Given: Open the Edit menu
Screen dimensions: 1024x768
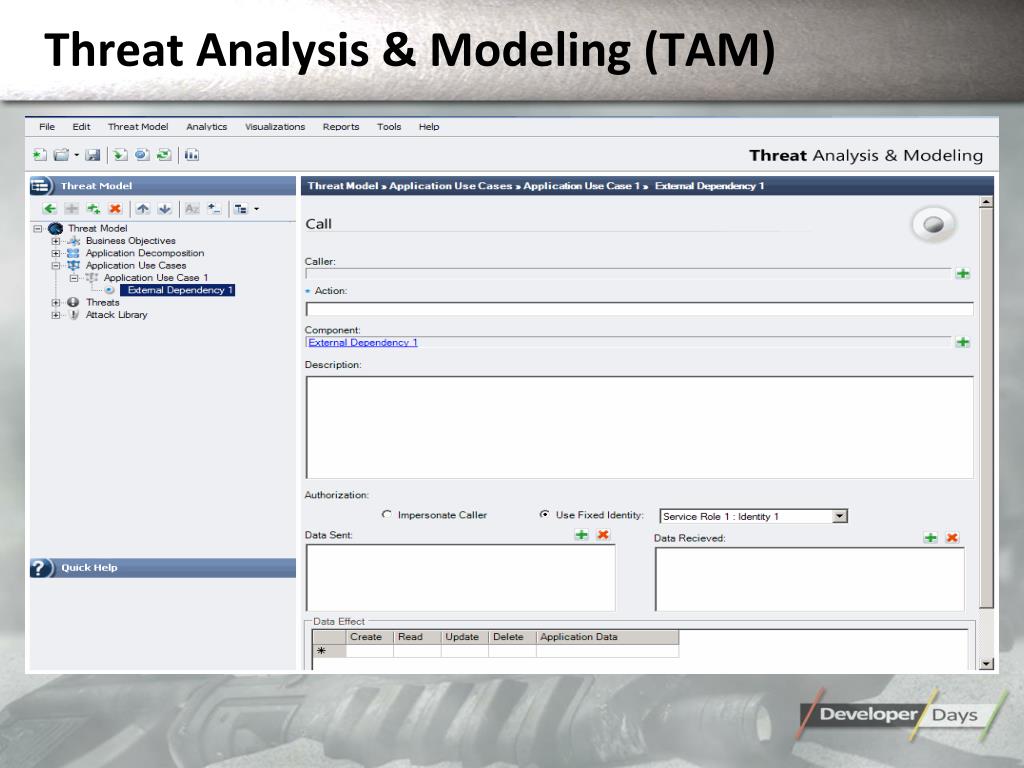Looking at the screenshot, I should [x=81, y=127].
